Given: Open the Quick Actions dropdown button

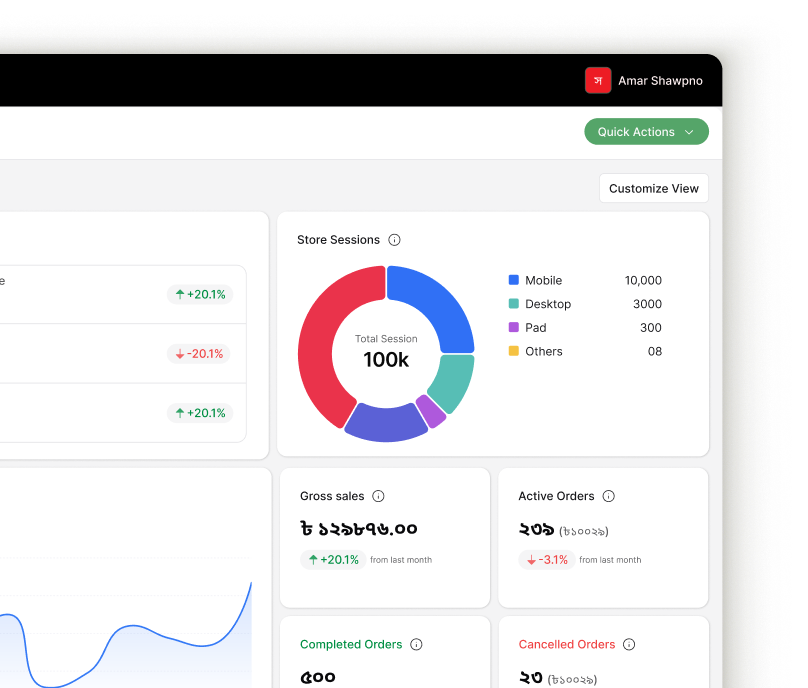Looking at the screenshot, I should [x=646, y=132].
